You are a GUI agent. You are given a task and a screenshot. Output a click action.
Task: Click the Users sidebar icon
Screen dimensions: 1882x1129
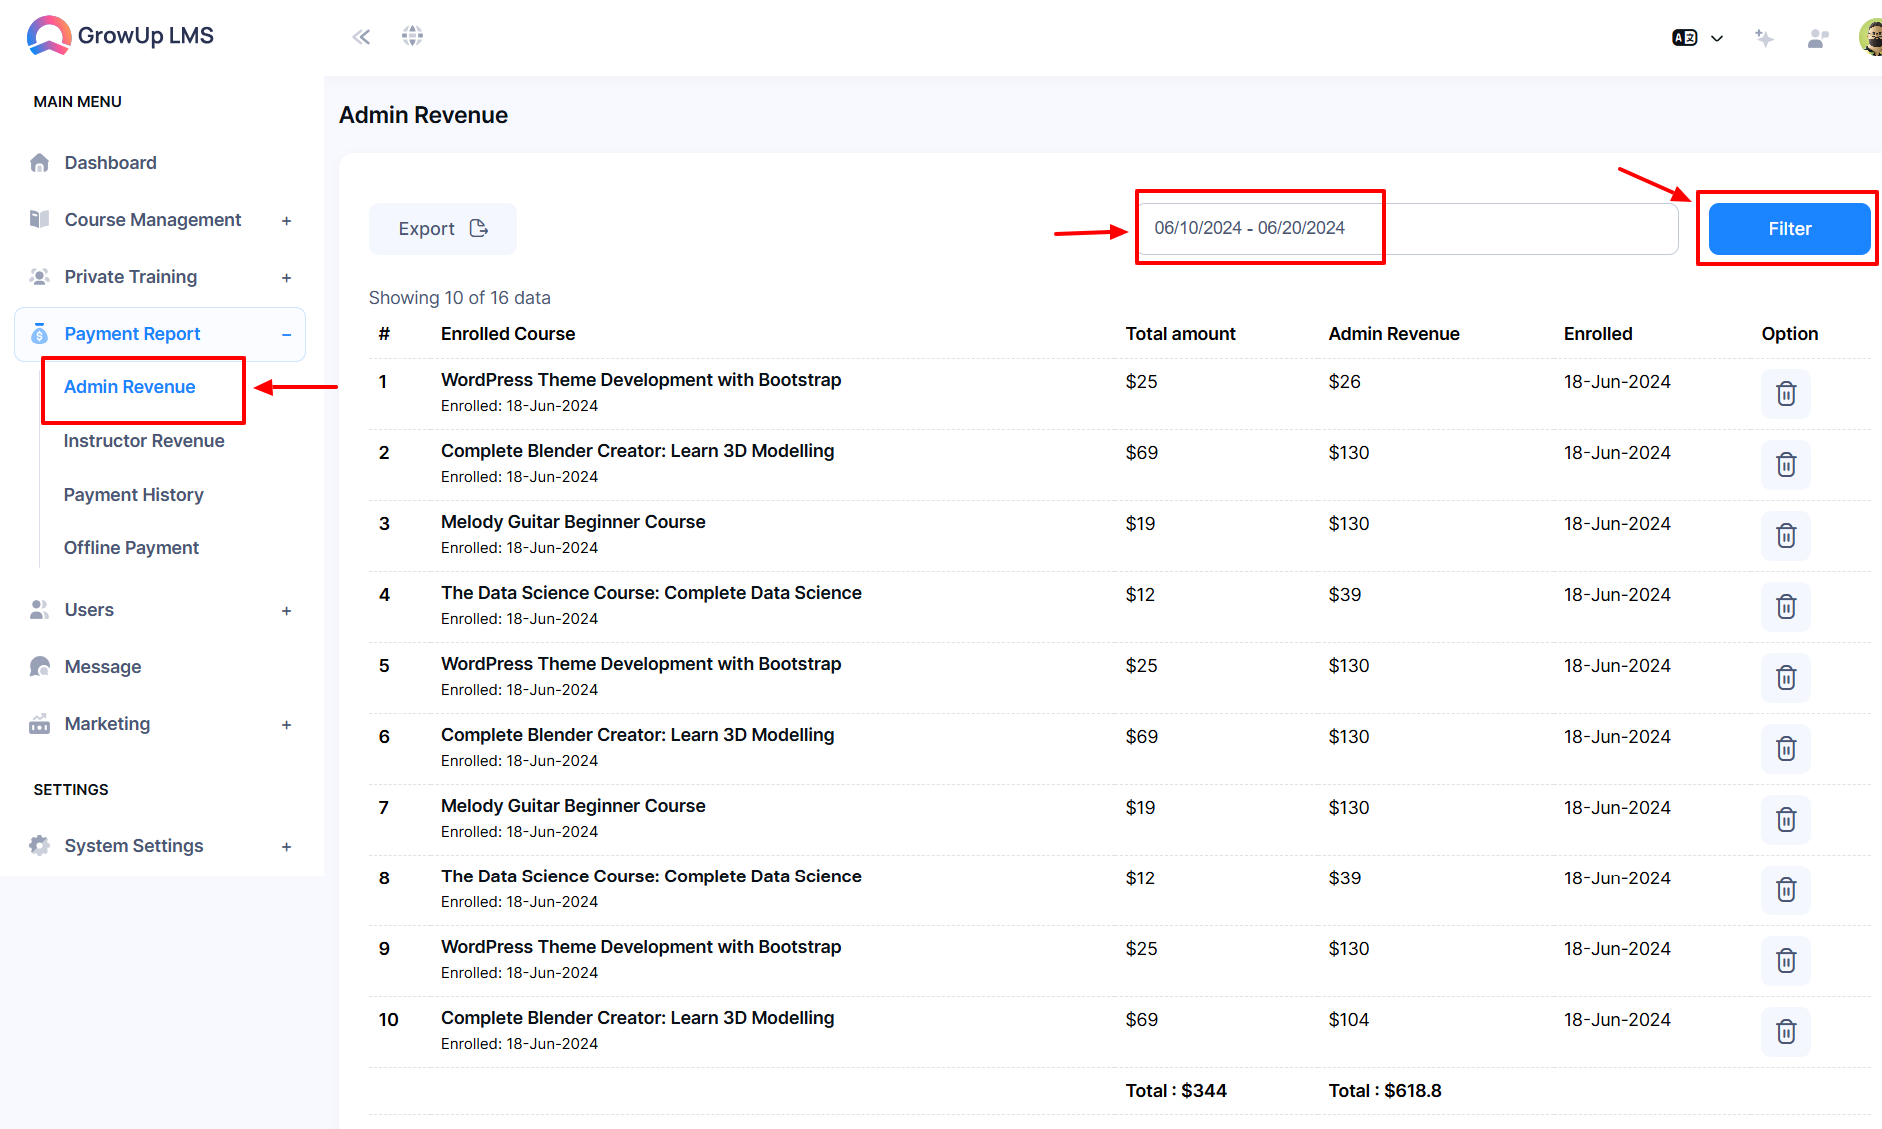[x=39, y=610]
